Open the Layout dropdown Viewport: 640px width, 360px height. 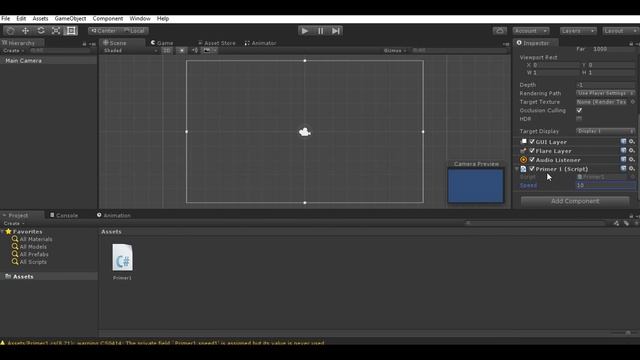[x=620, y=31]
